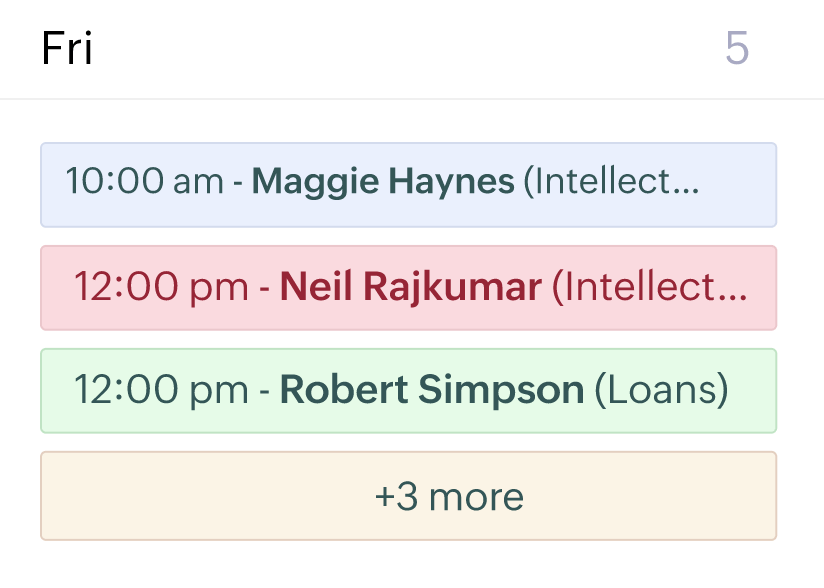Click blank header space between Fri and 5
The width and height of the screenshot is (824, 588).
coord(400,49)
